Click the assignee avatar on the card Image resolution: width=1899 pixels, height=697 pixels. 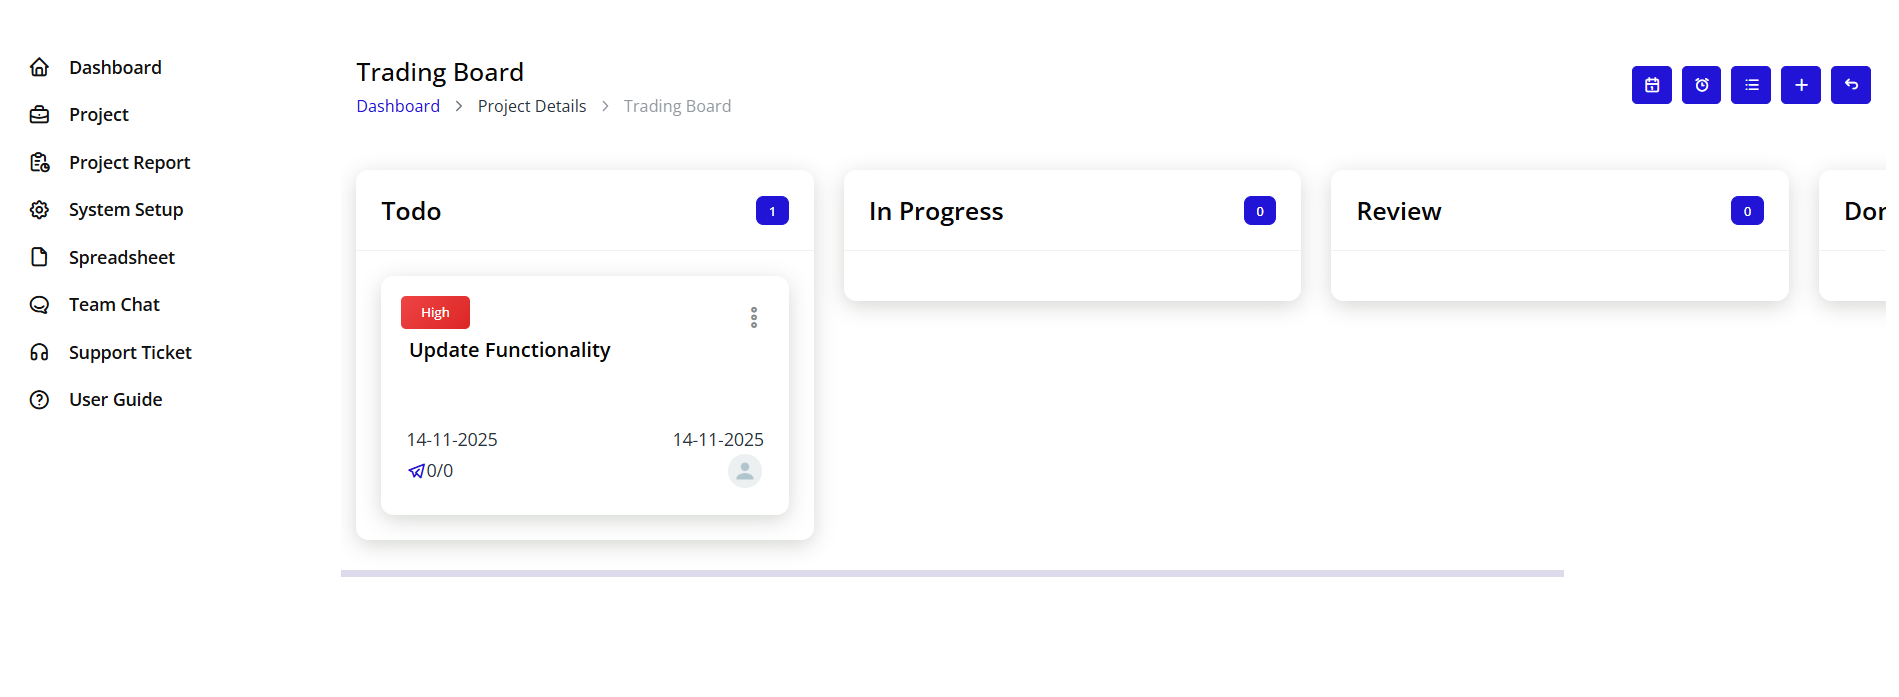(744, 470)
